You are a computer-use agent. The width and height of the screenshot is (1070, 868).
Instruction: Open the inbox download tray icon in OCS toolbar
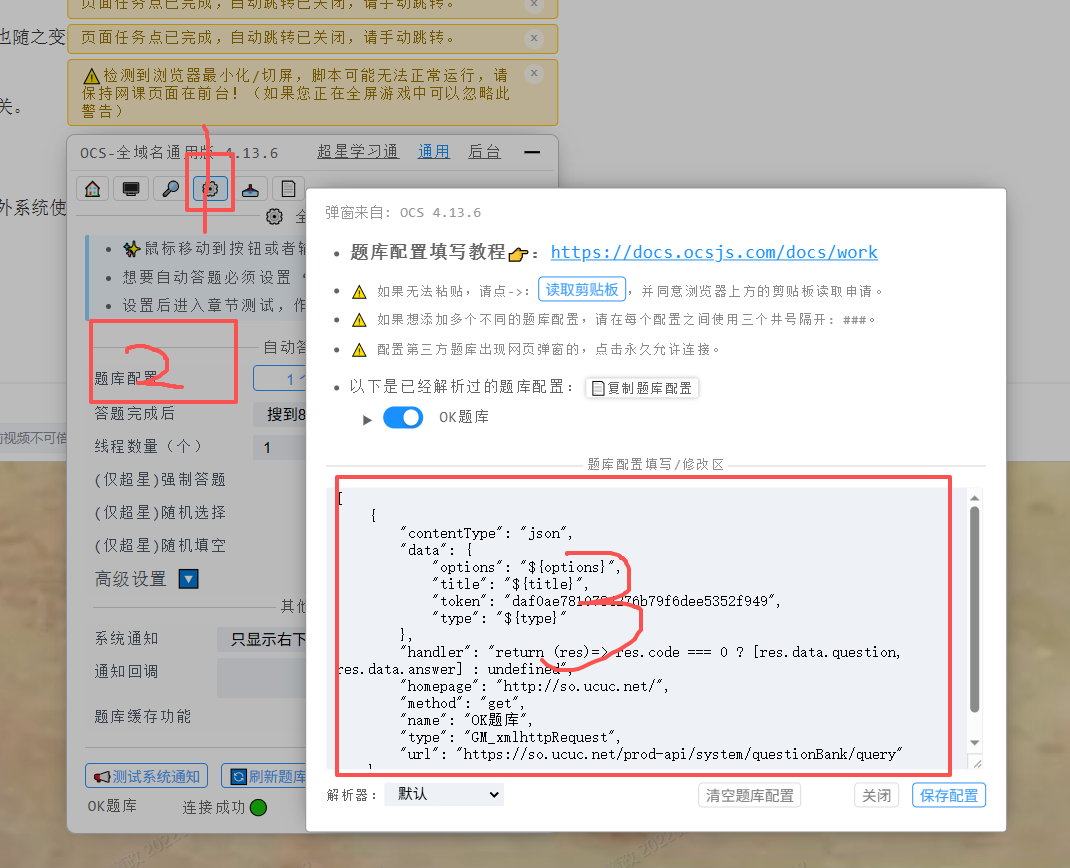250,188
